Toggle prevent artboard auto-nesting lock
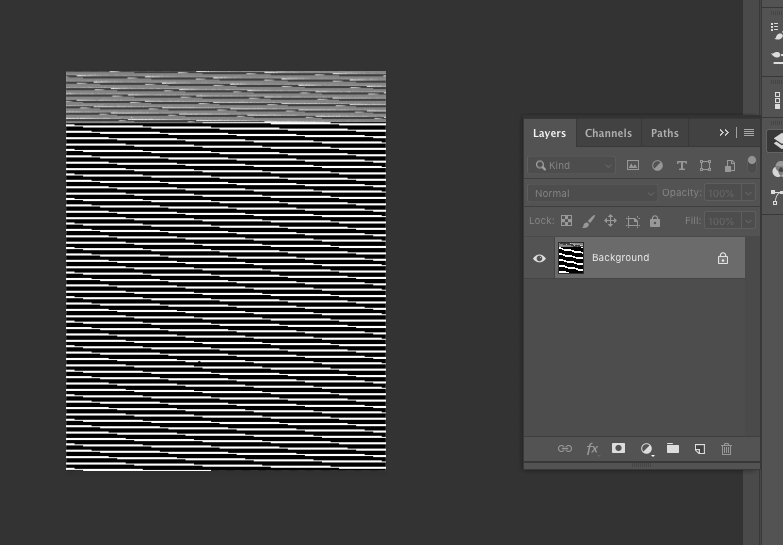783x545 pixels. (633, 221)
